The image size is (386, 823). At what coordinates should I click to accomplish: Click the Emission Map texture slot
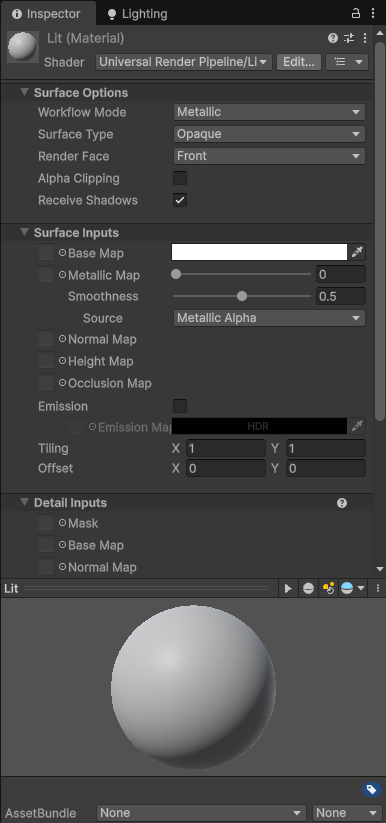click(x=76, y=426)
